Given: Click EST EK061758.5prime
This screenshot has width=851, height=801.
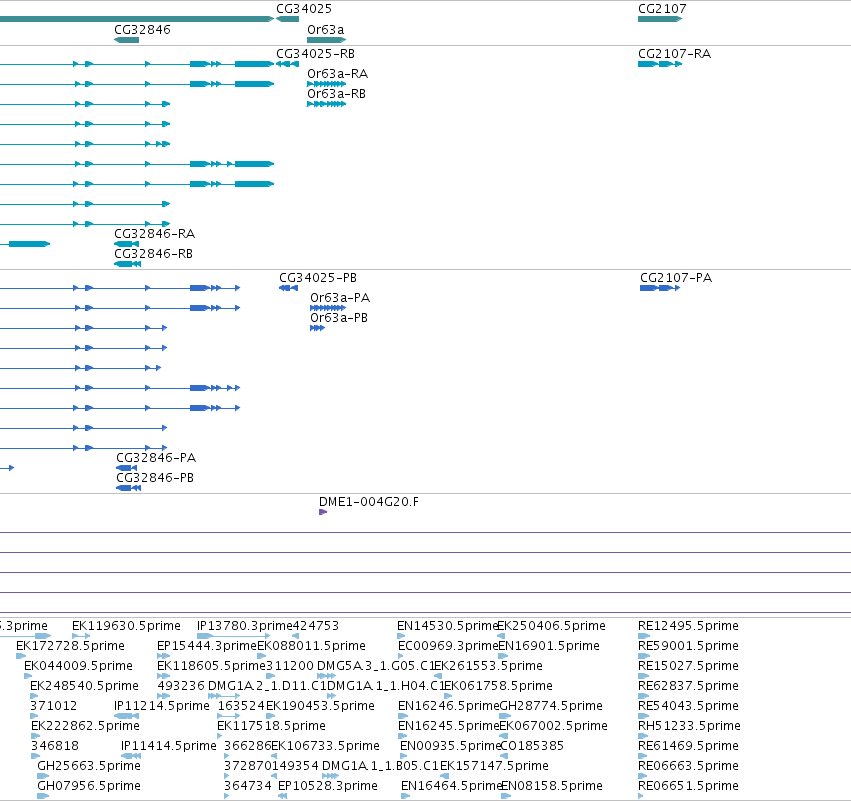Looking at the screenshot, I should coord(498,686).
